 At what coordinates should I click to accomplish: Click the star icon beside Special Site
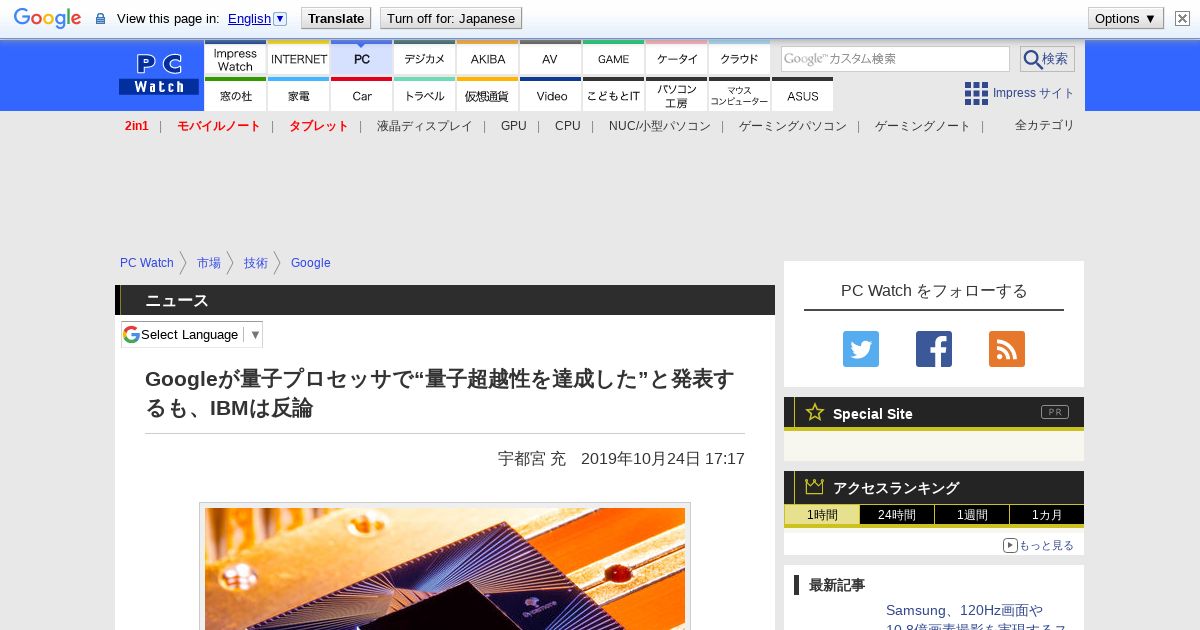pos(815,412)
